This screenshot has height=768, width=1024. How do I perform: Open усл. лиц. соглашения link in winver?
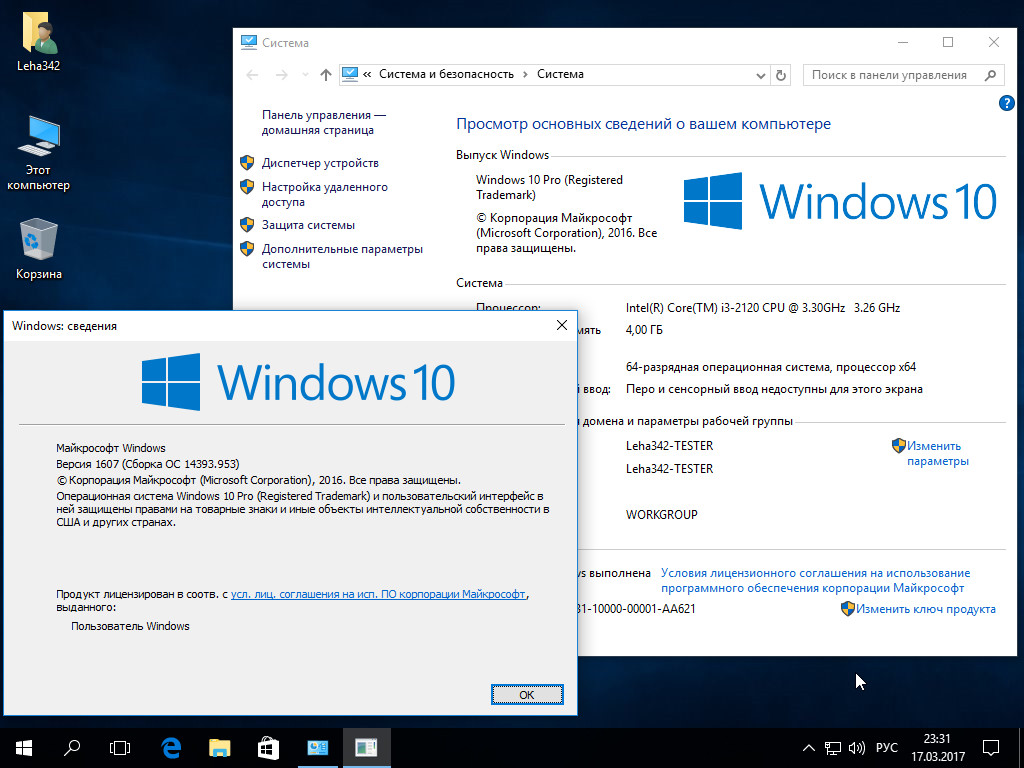click(x=378, y=594)
